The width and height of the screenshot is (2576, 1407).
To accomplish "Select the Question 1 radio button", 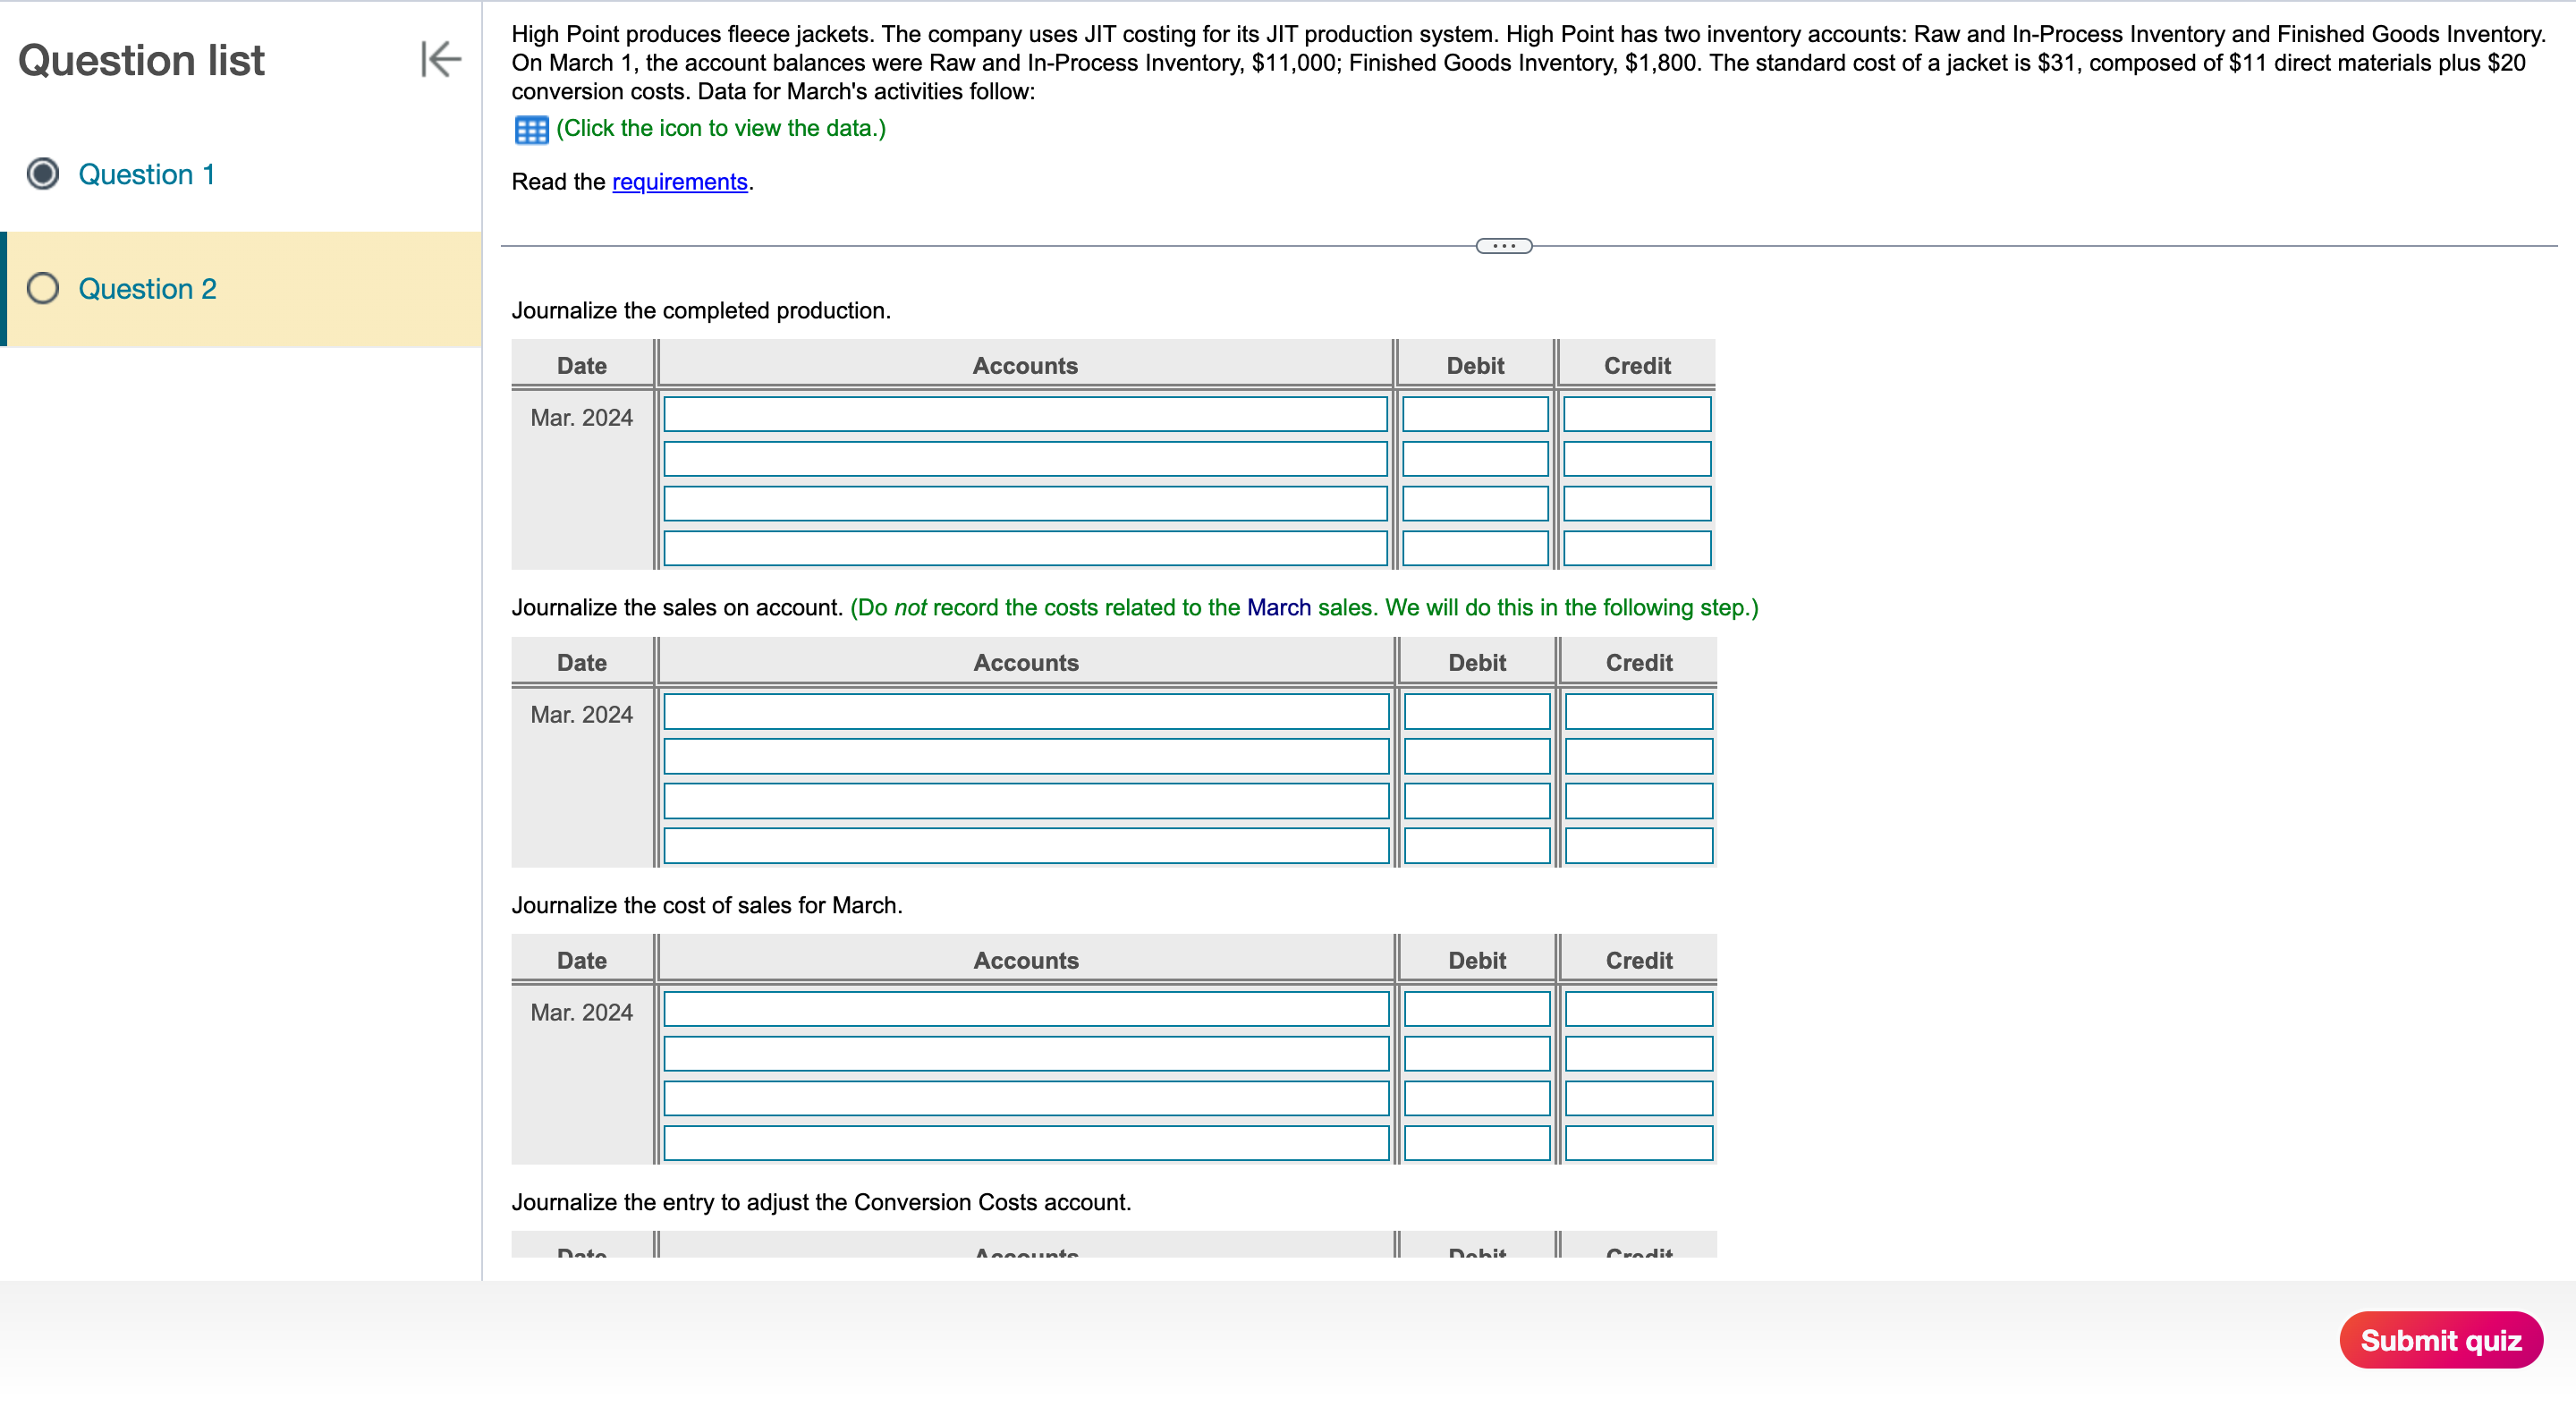I will pos(41,174).
